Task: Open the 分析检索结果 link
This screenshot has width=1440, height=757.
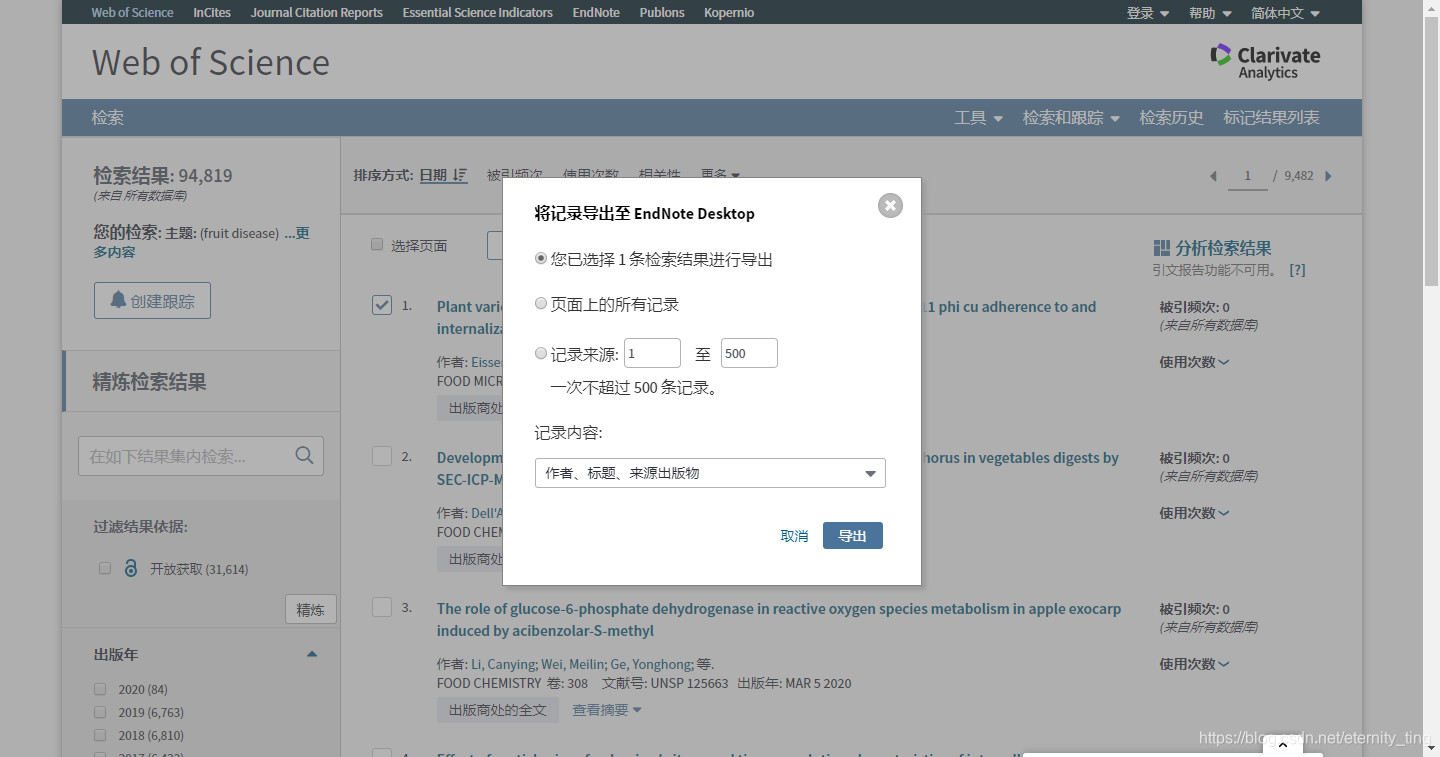Action: 1223,248
